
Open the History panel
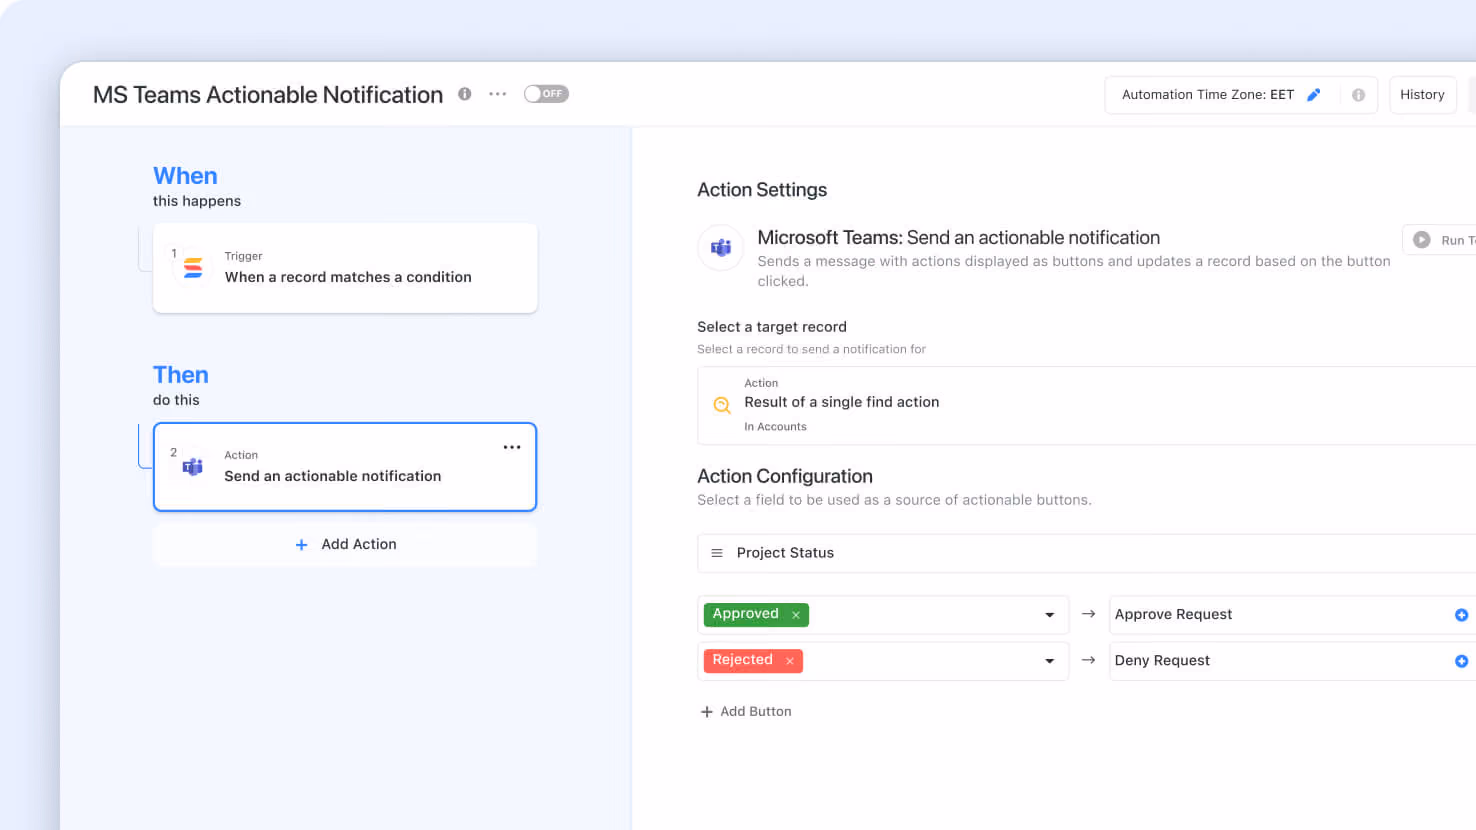coord(1422,95)
